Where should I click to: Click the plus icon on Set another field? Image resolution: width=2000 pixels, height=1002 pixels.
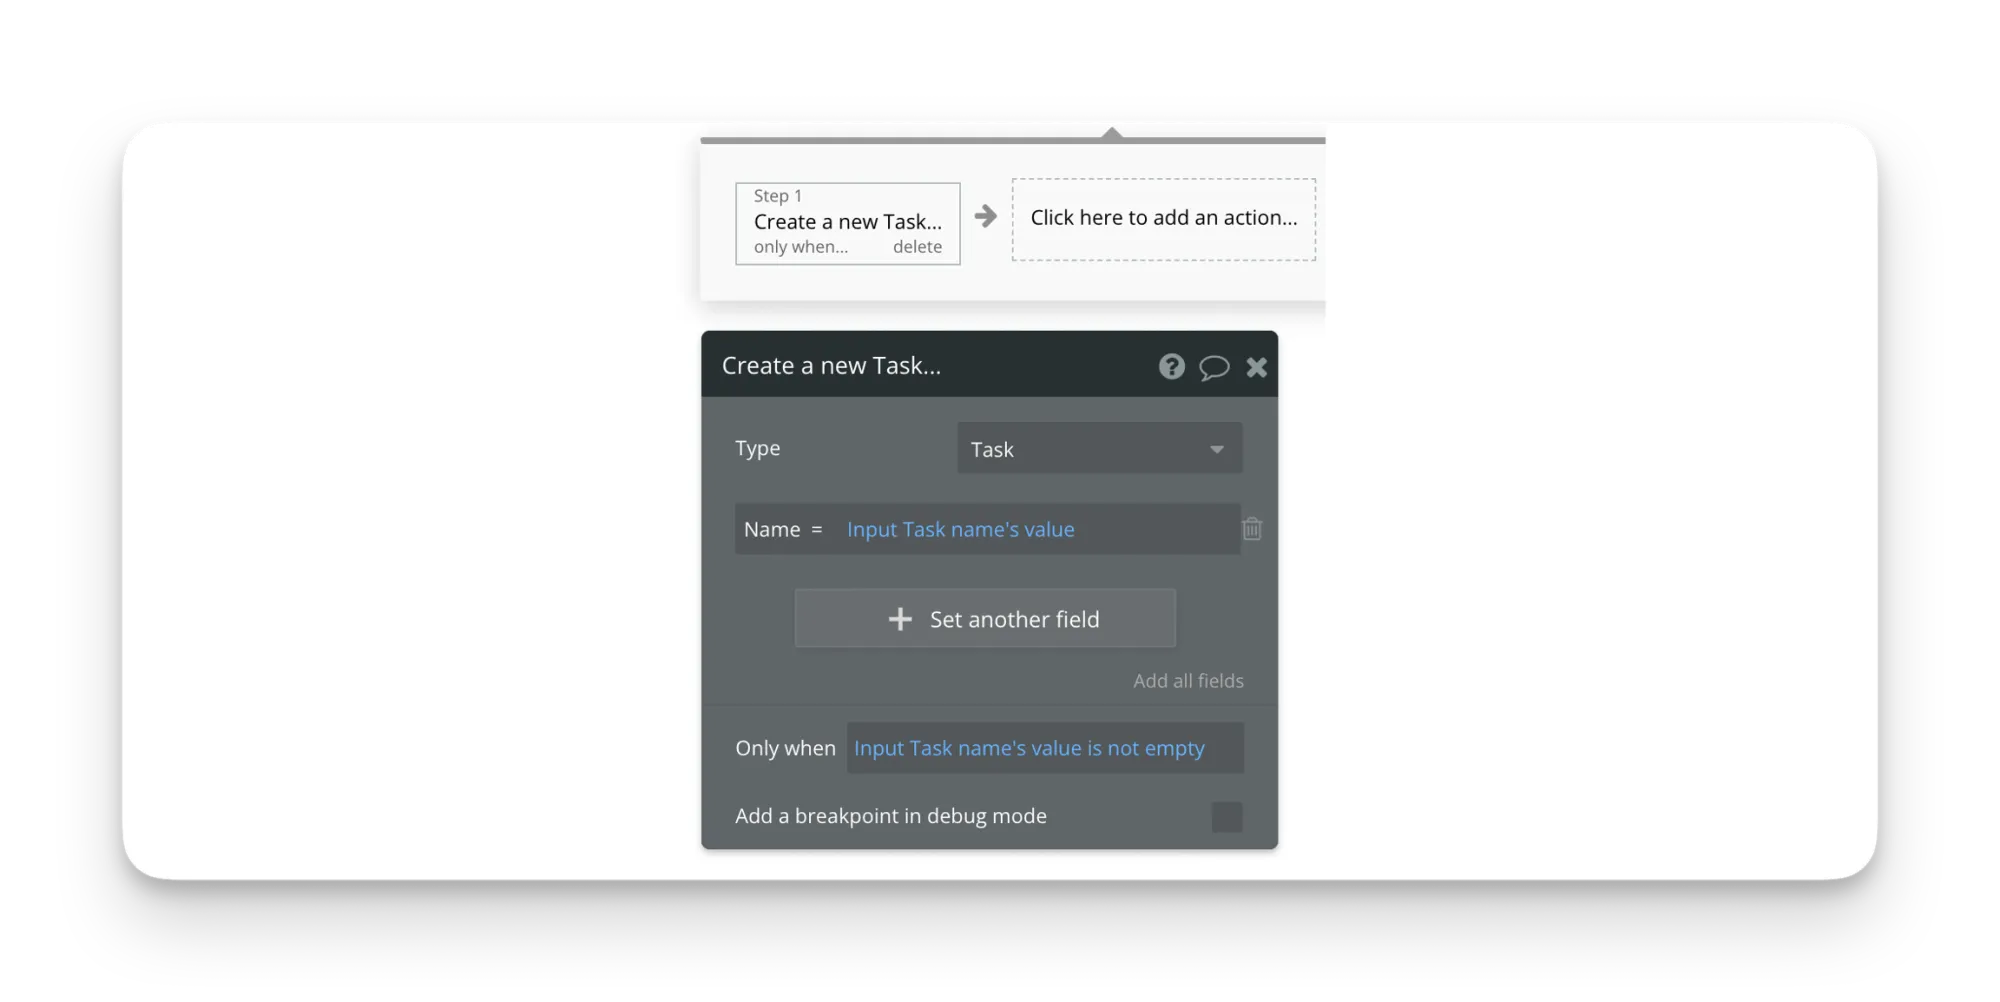901,619
